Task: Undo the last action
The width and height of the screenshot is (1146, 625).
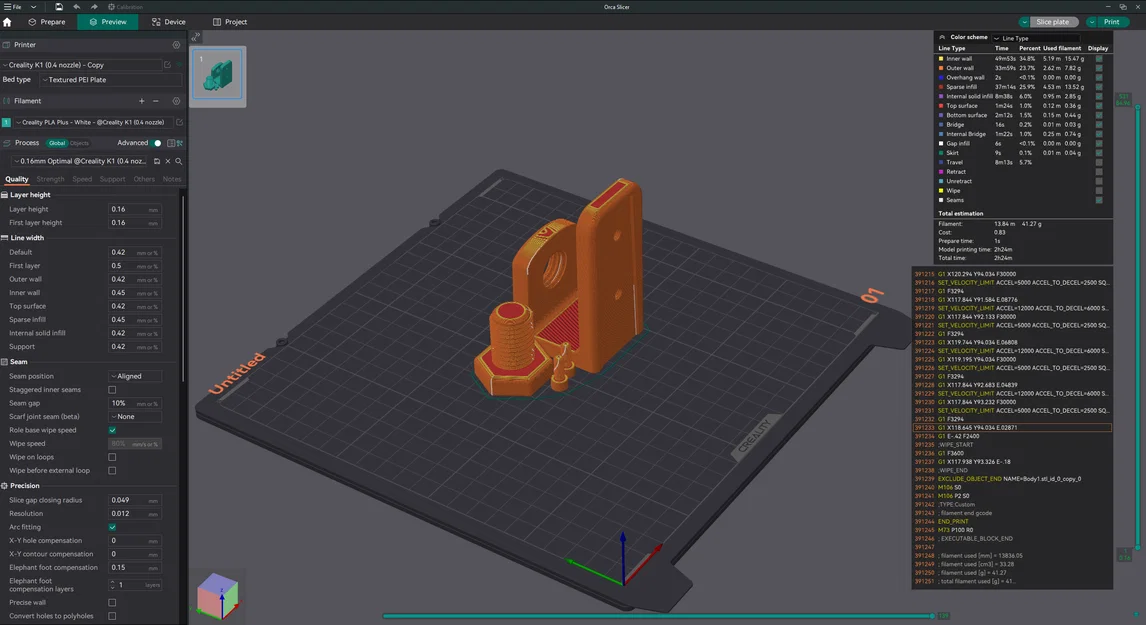Action: click(76, 7)
